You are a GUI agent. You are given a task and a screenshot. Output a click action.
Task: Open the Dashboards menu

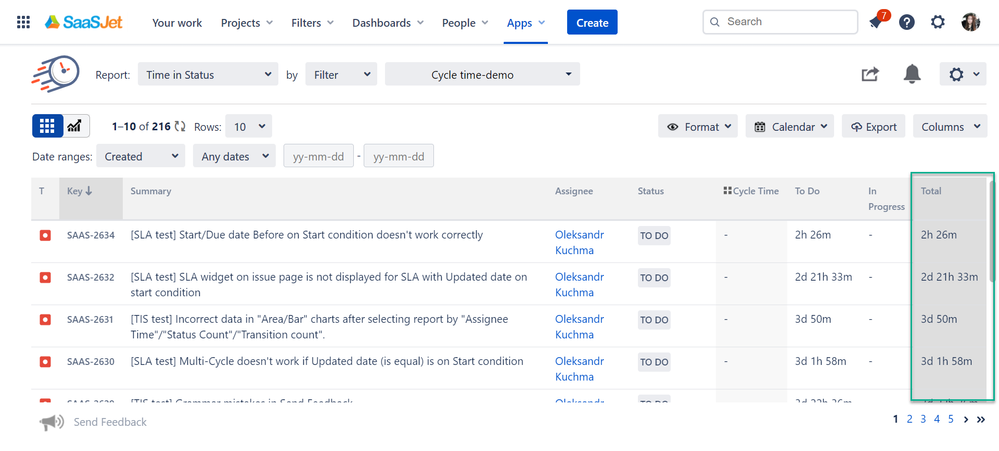click(x=388, y=23)
